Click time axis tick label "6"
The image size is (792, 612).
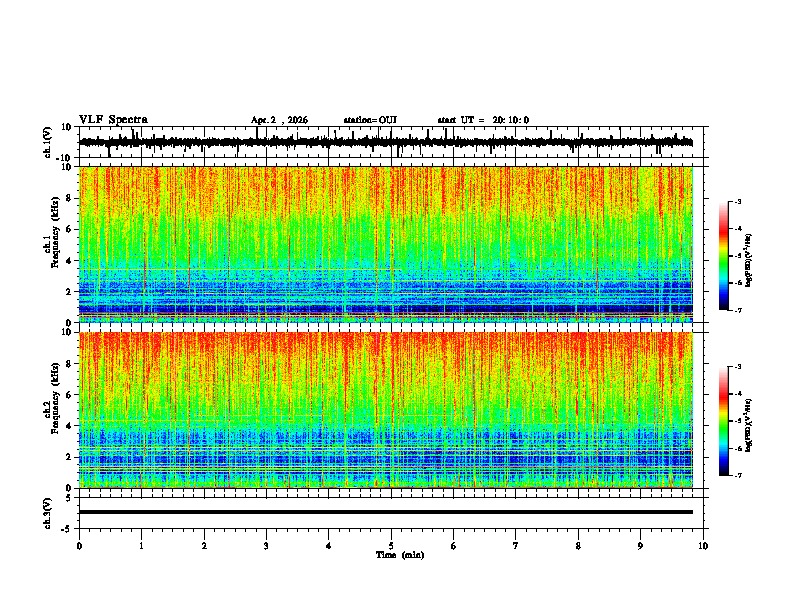point(454,546)
